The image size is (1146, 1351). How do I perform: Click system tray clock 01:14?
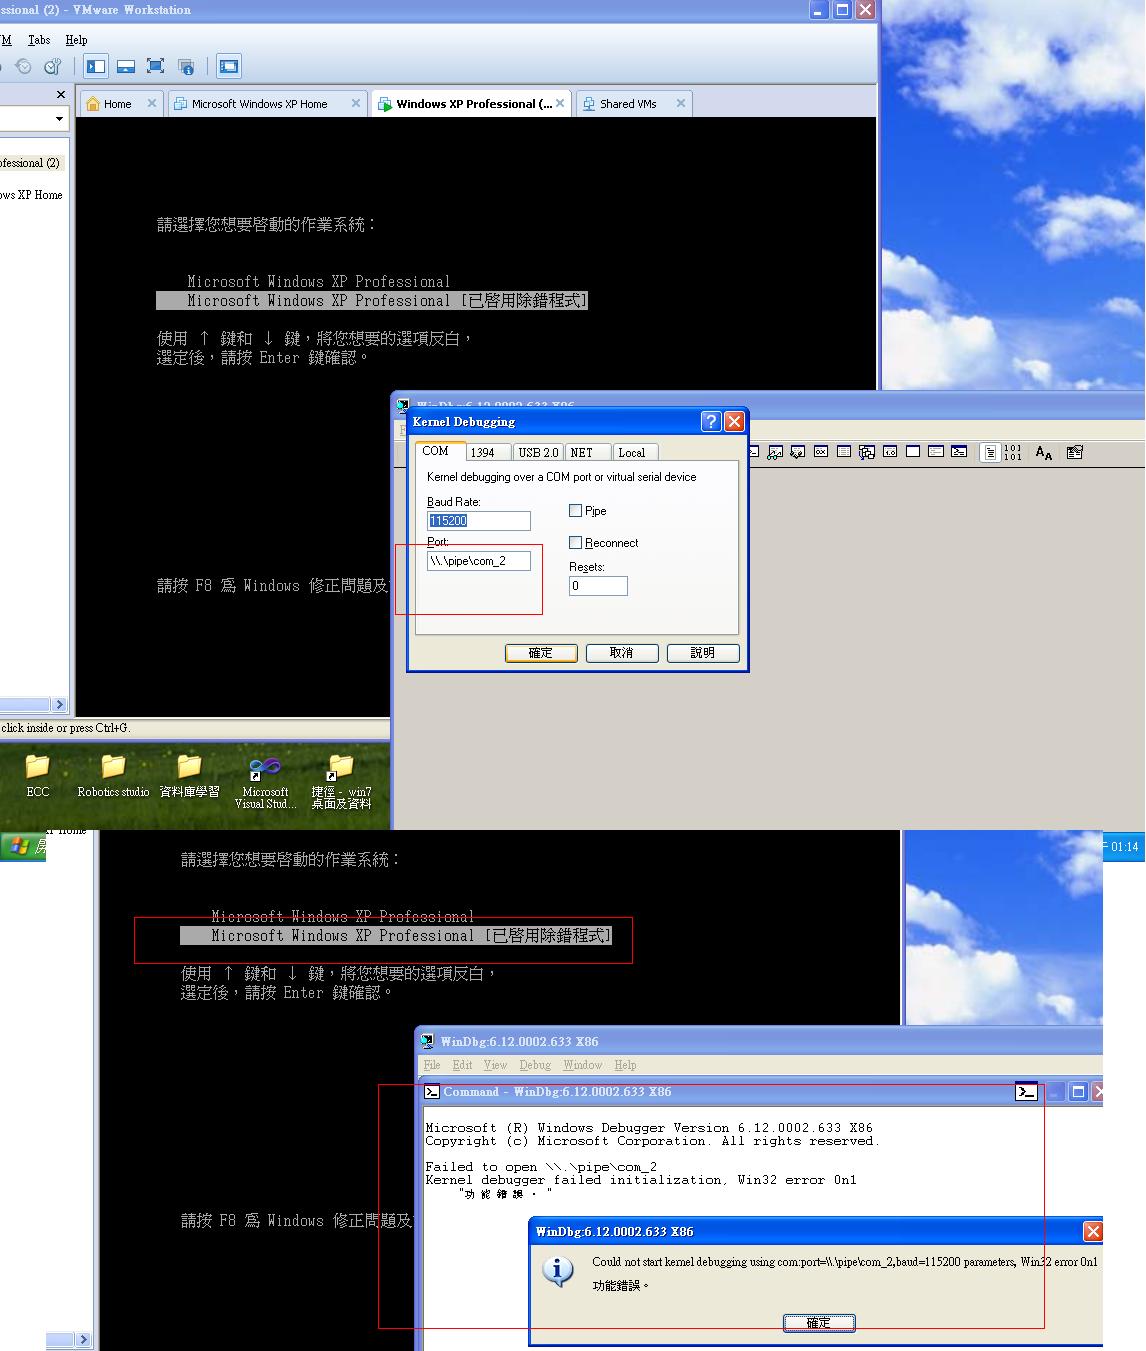coord(1124,847)
